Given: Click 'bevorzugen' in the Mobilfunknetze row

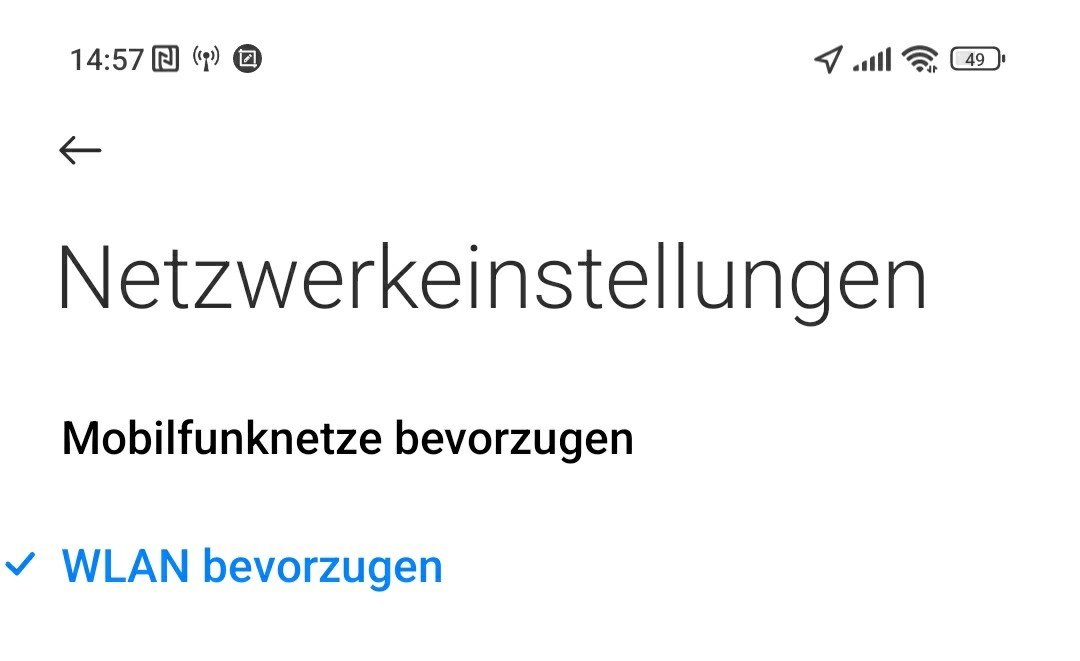Looking at the screenshot, I should tap(514, 440).
